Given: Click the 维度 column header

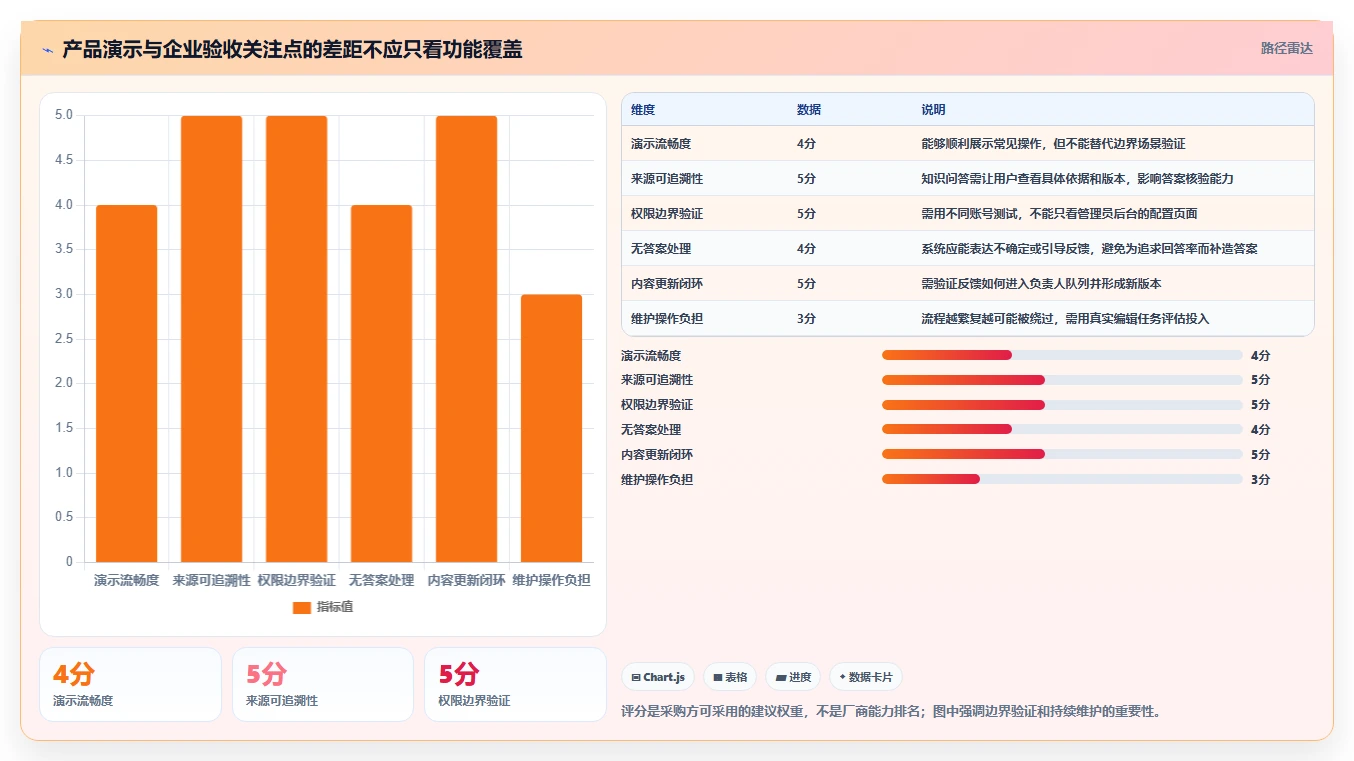Looking at the screenshot, I should pos(643,110).
